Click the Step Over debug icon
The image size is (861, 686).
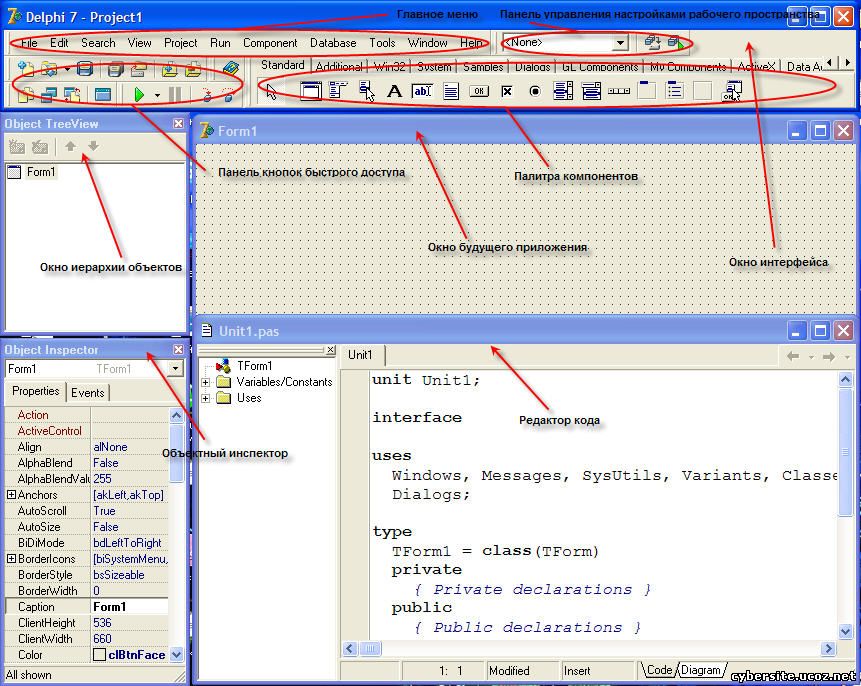click(x=228, y=94)
